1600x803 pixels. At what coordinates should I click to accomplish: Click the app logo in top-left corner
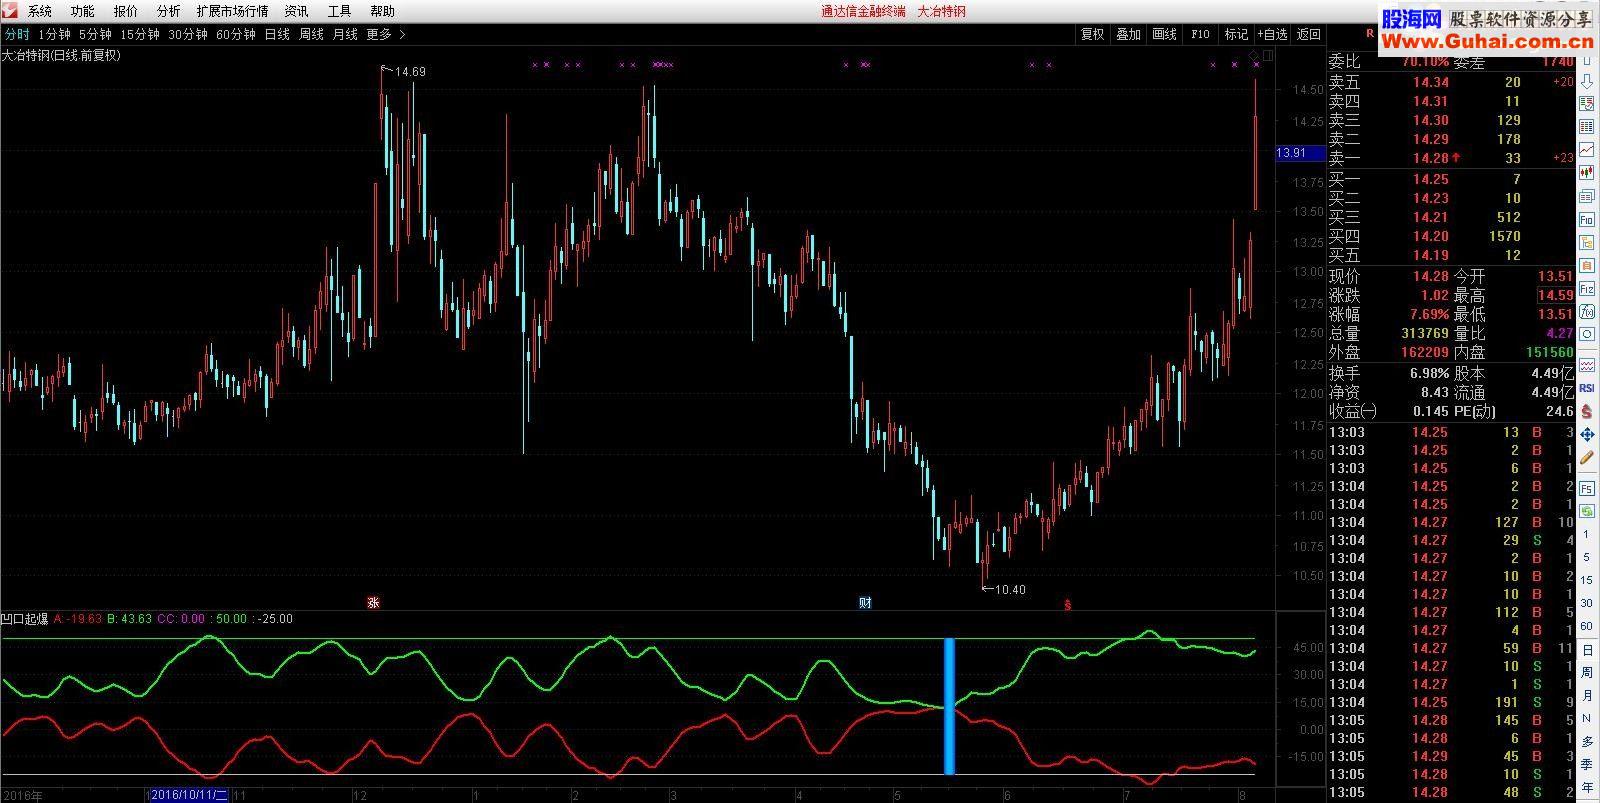coord(11,11)
